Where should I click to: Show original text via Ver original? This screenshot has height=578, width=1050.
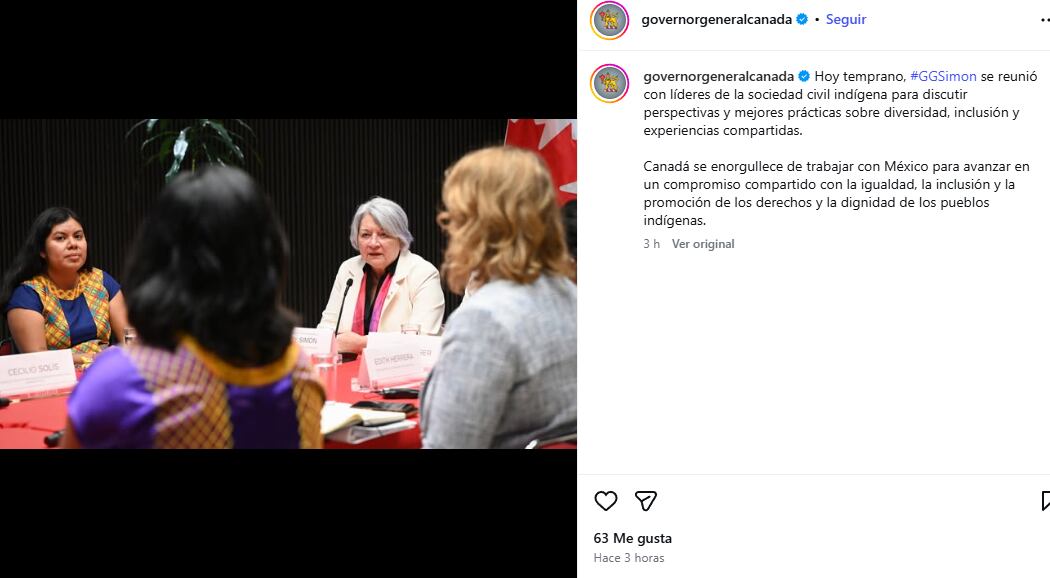coord(703,244)
